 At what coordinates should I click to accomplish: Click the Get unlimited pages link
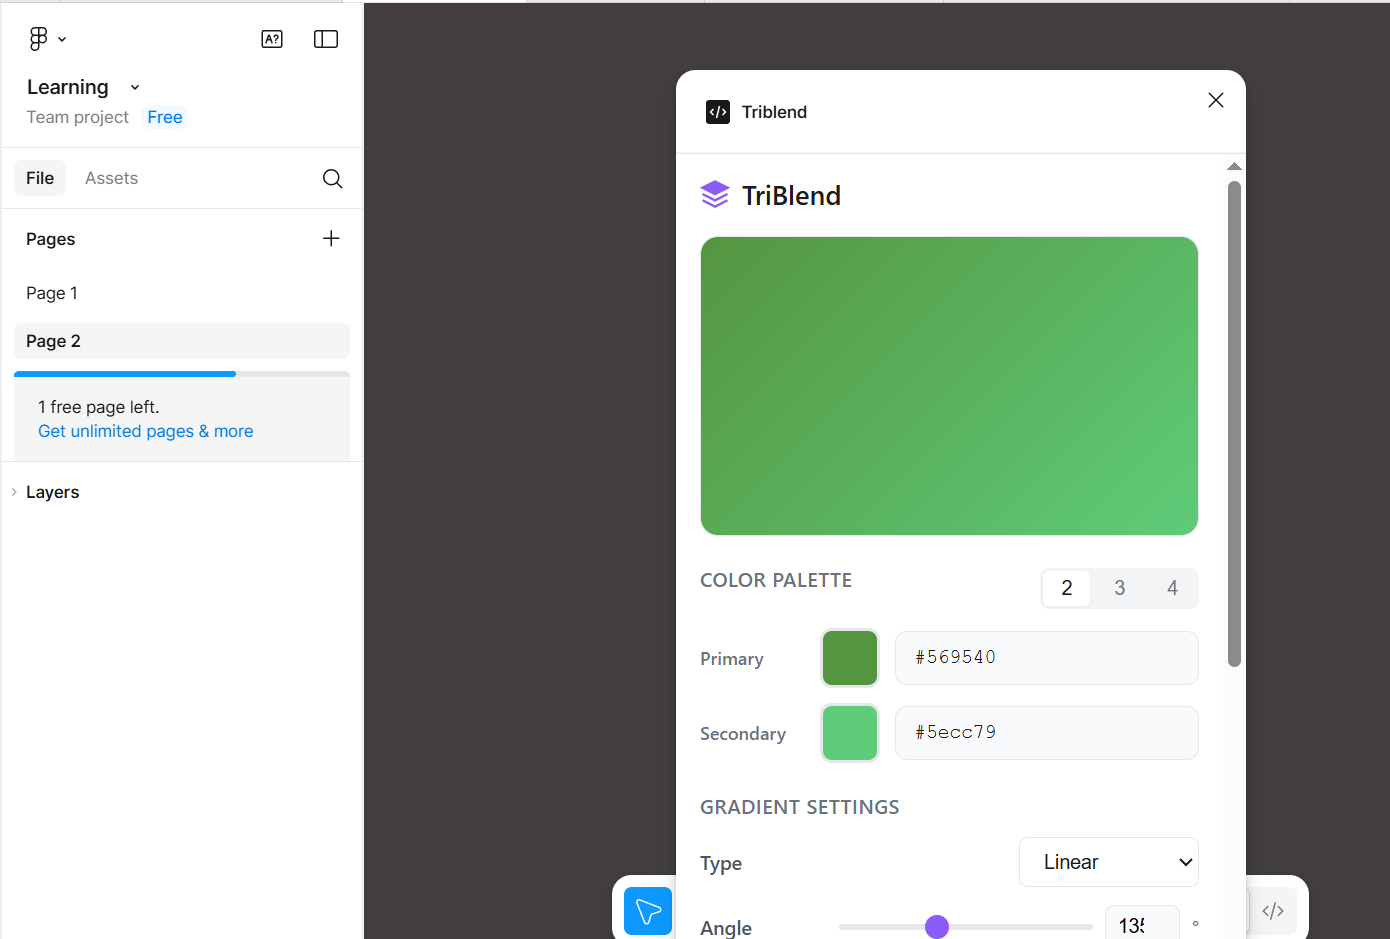coord(145,431)
